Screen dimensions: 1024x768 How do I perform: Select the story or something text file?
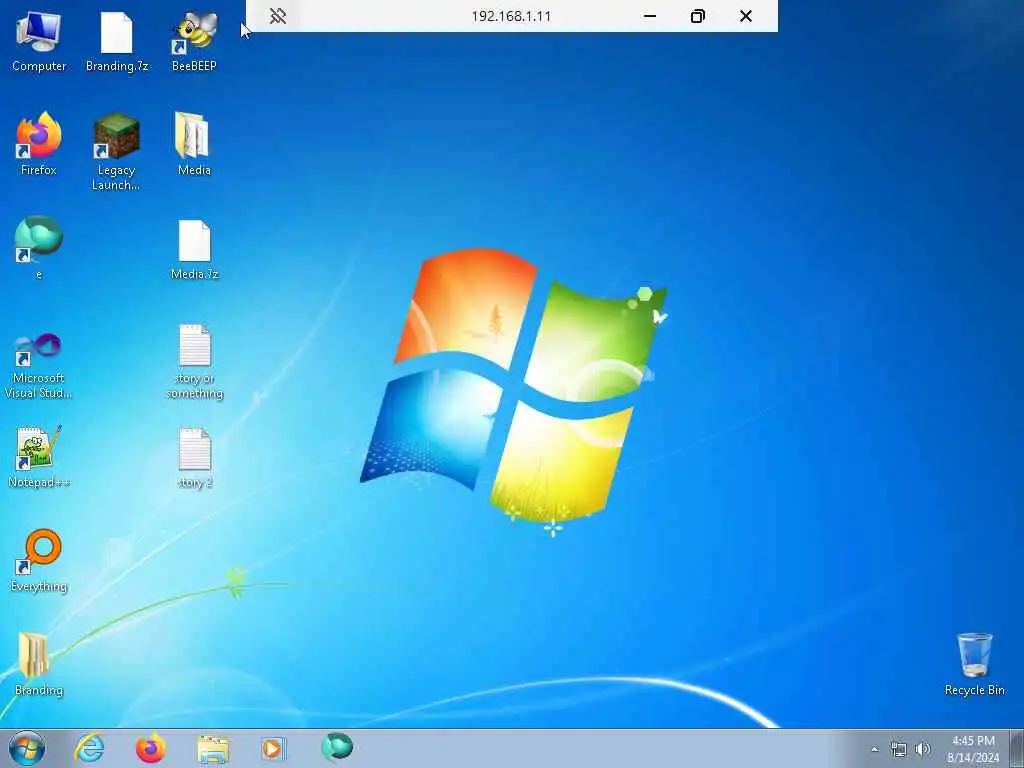(195, 362)
